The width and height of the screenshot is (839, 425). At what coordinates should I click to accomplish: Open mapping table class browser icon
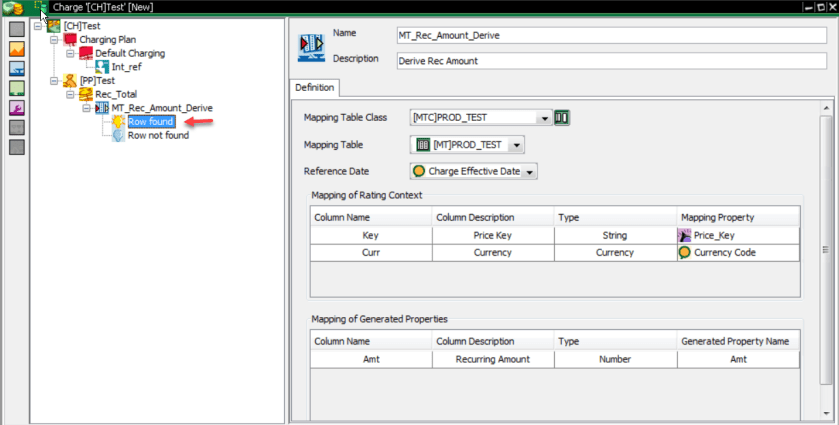pyautogui.click(x=562, y=118)
